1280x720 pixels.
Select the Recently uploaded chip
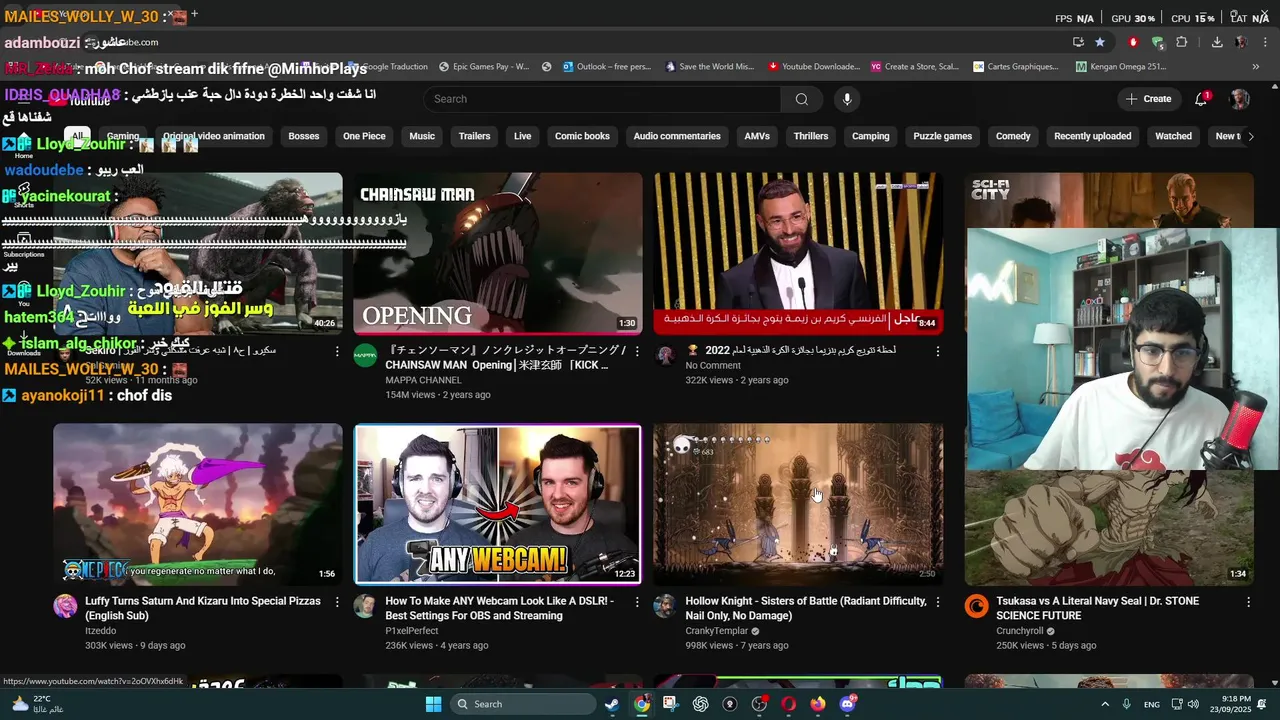[x=1093, y=136]
